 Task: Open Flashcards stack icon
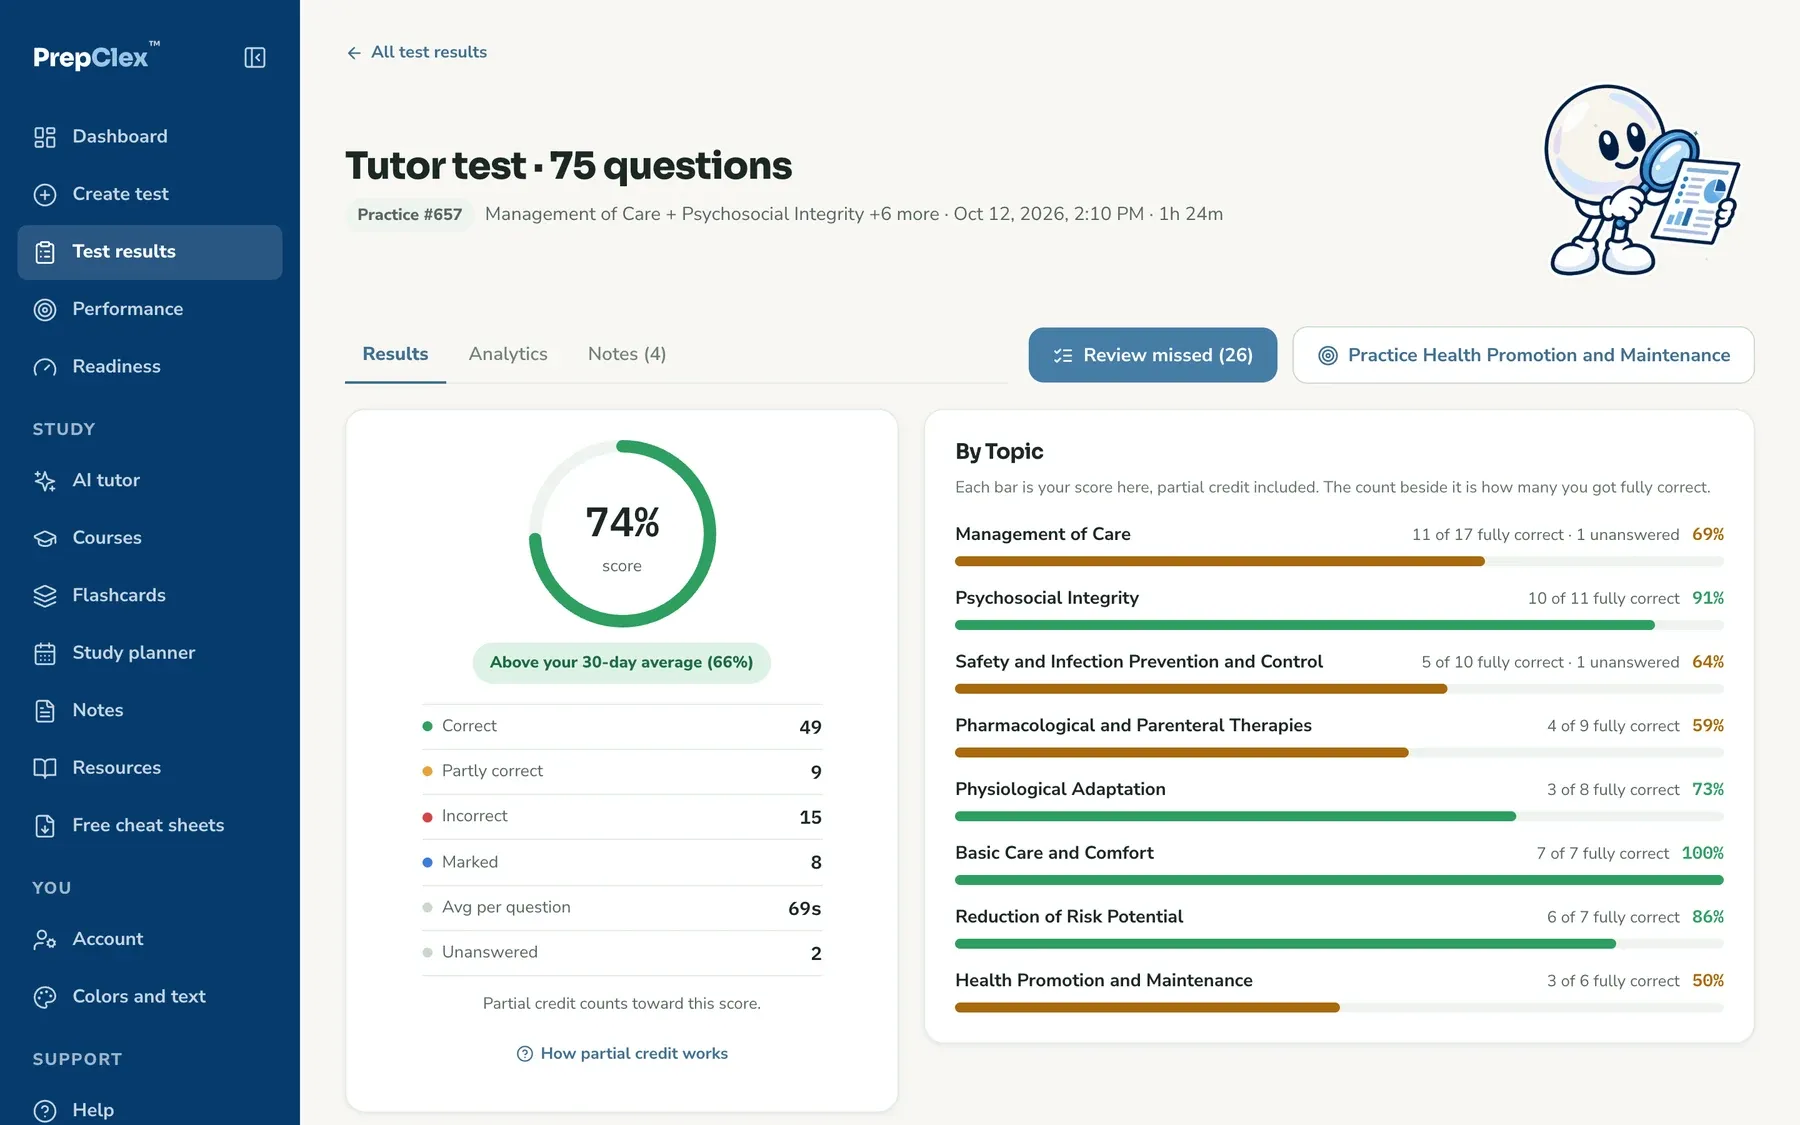click(45, 596)
